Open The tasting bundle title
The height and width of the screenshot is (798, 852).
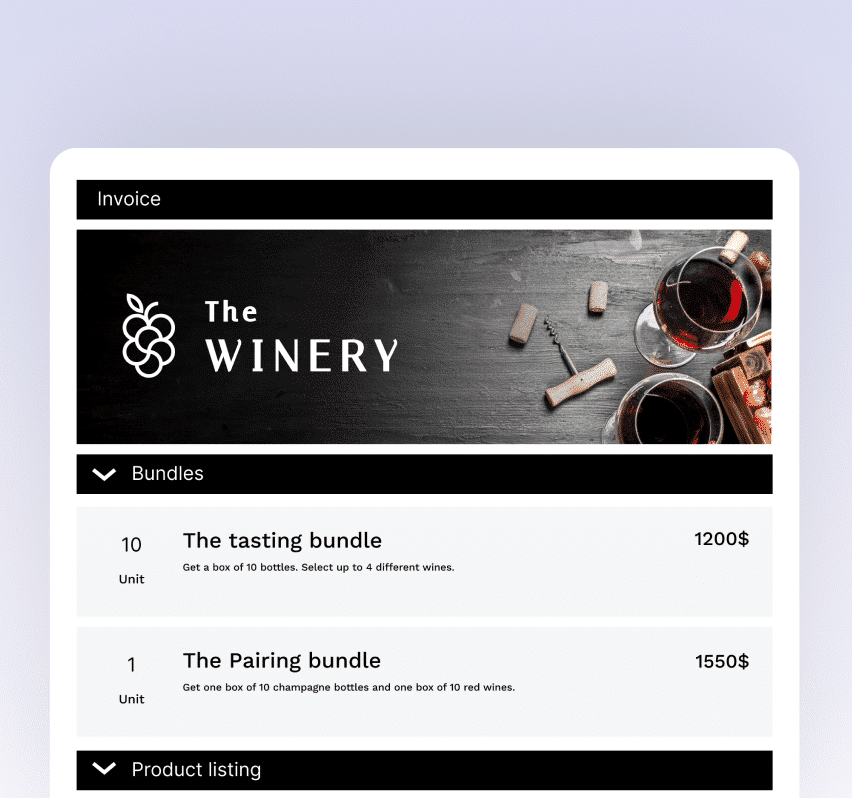click(x=282, y=541)
